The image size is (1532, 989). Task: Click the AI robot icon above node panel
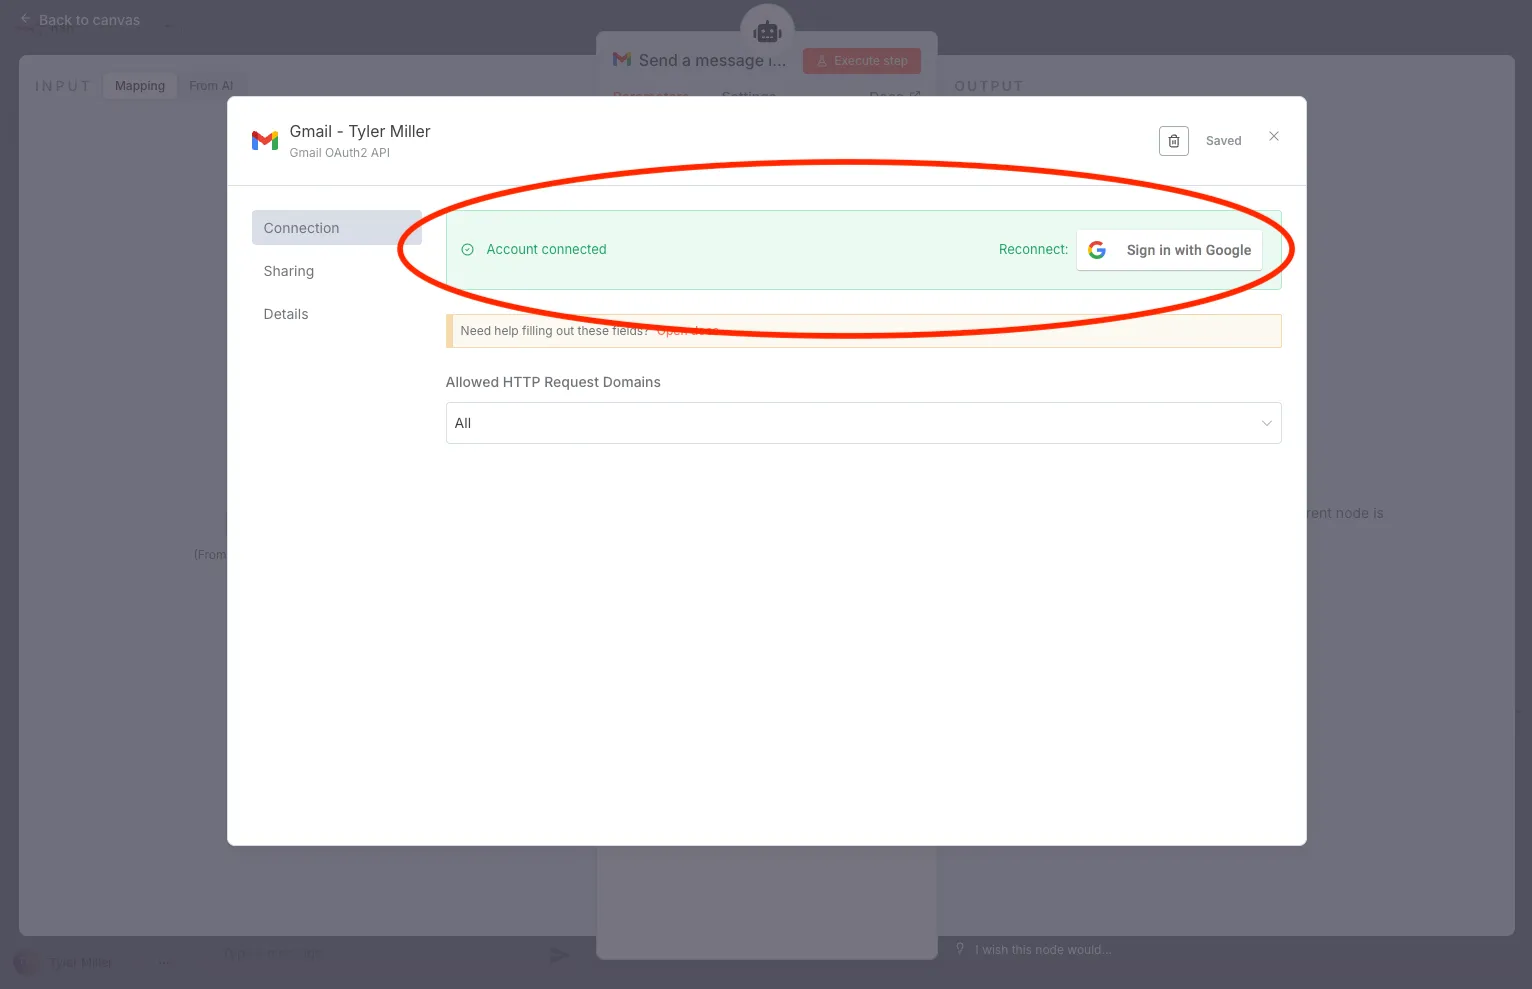point(767,32)
